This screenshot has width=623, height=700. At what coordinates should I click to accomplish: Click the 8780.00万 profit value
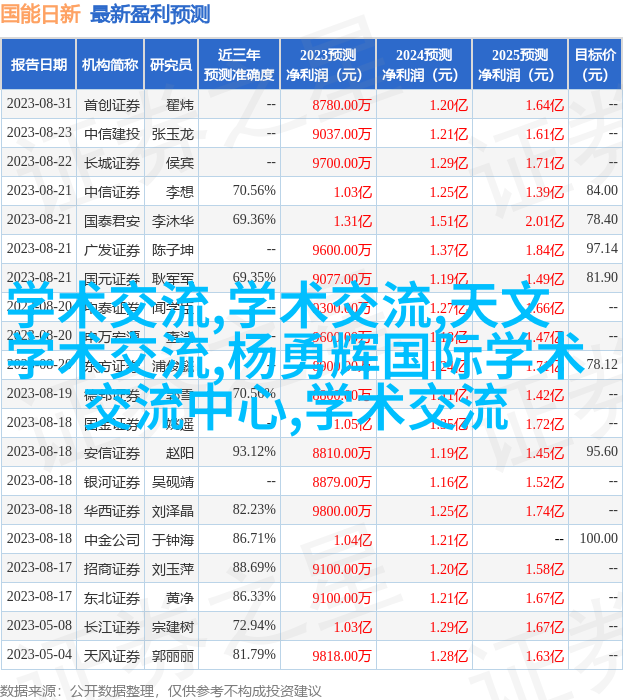341,105
